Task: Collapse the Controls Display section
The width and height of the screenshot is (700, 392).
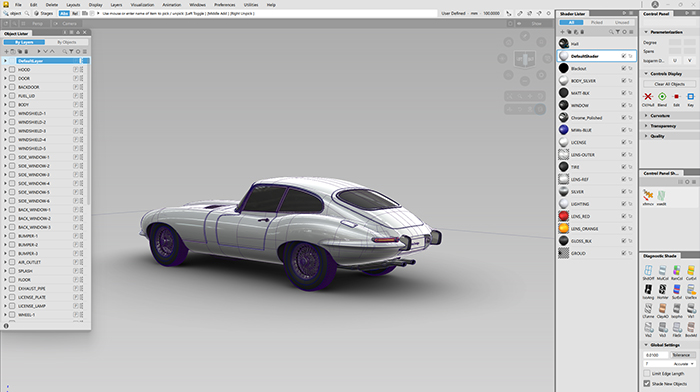Action: [646, 74]
